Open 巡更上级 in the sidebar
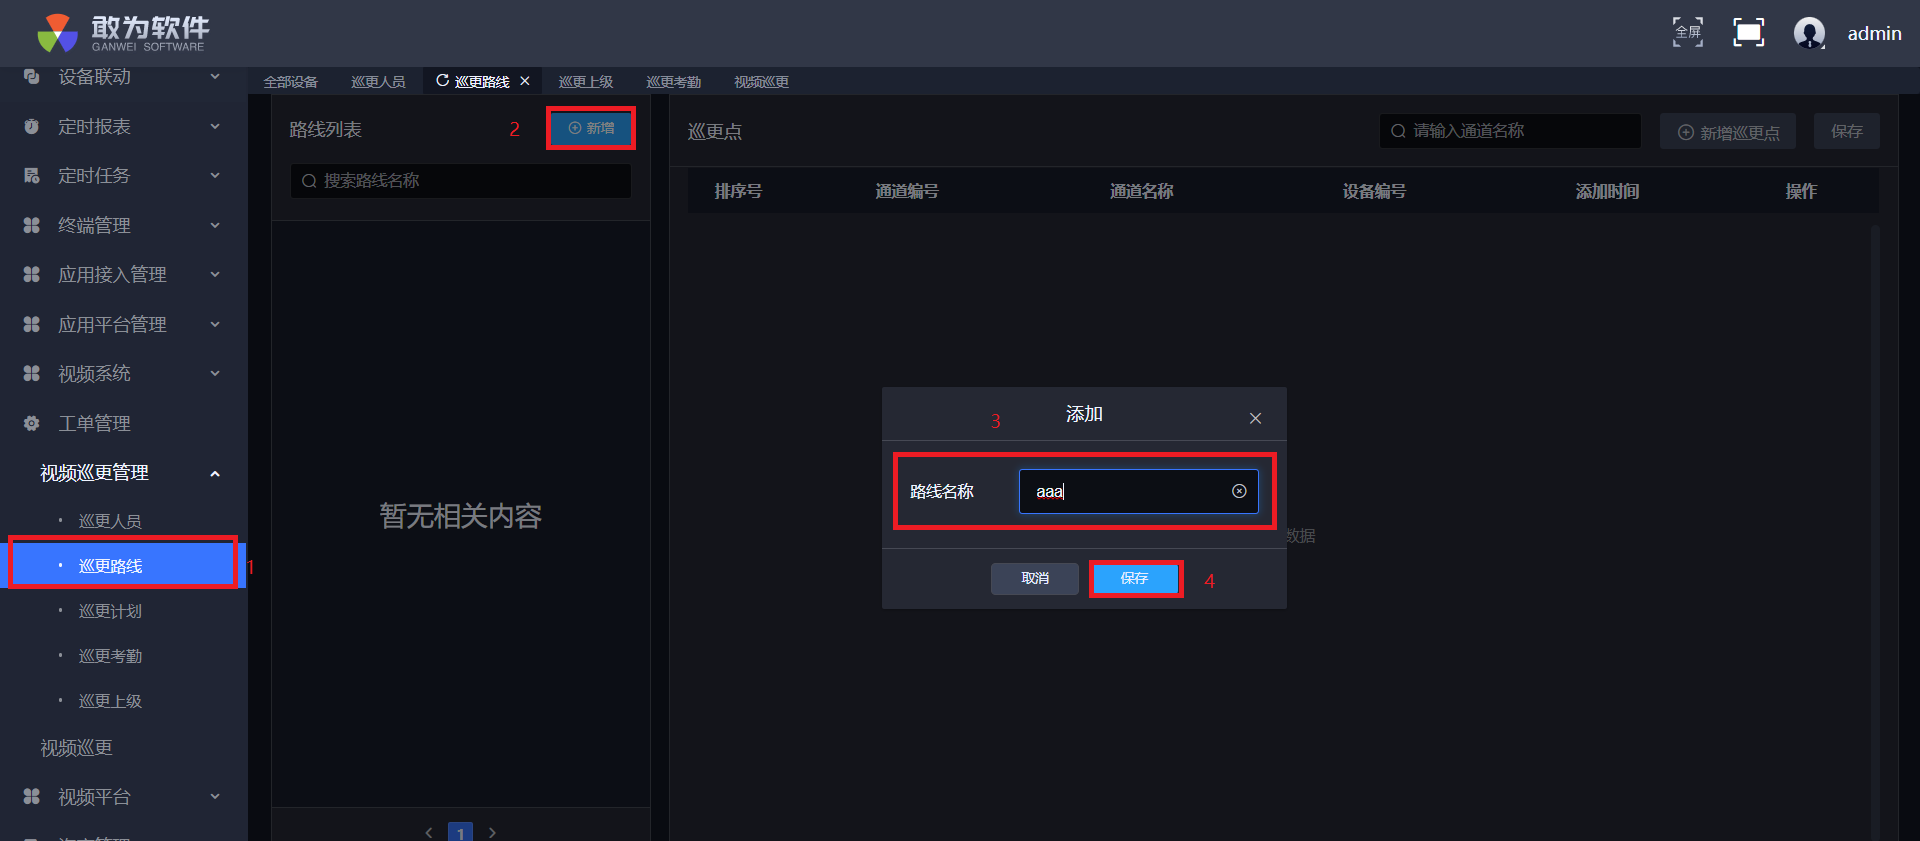The height and width of the screenshot is (841, 1920). [110, 701]
